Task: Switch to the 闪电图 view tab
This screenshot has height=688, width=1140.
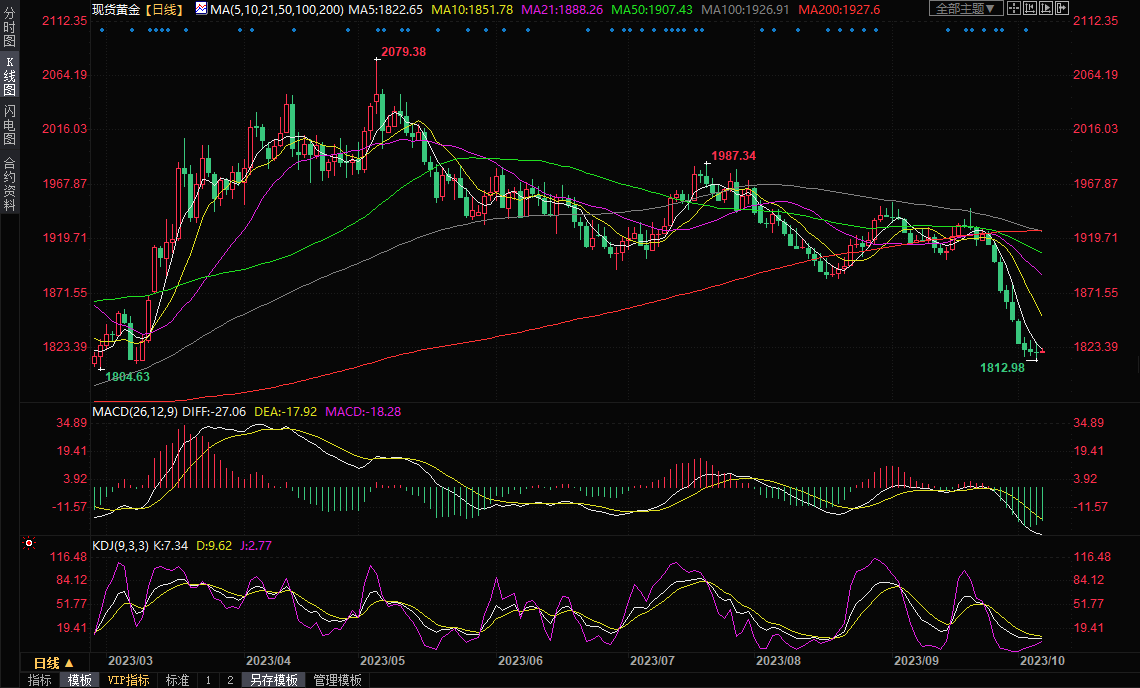Action: pos(9,125)
